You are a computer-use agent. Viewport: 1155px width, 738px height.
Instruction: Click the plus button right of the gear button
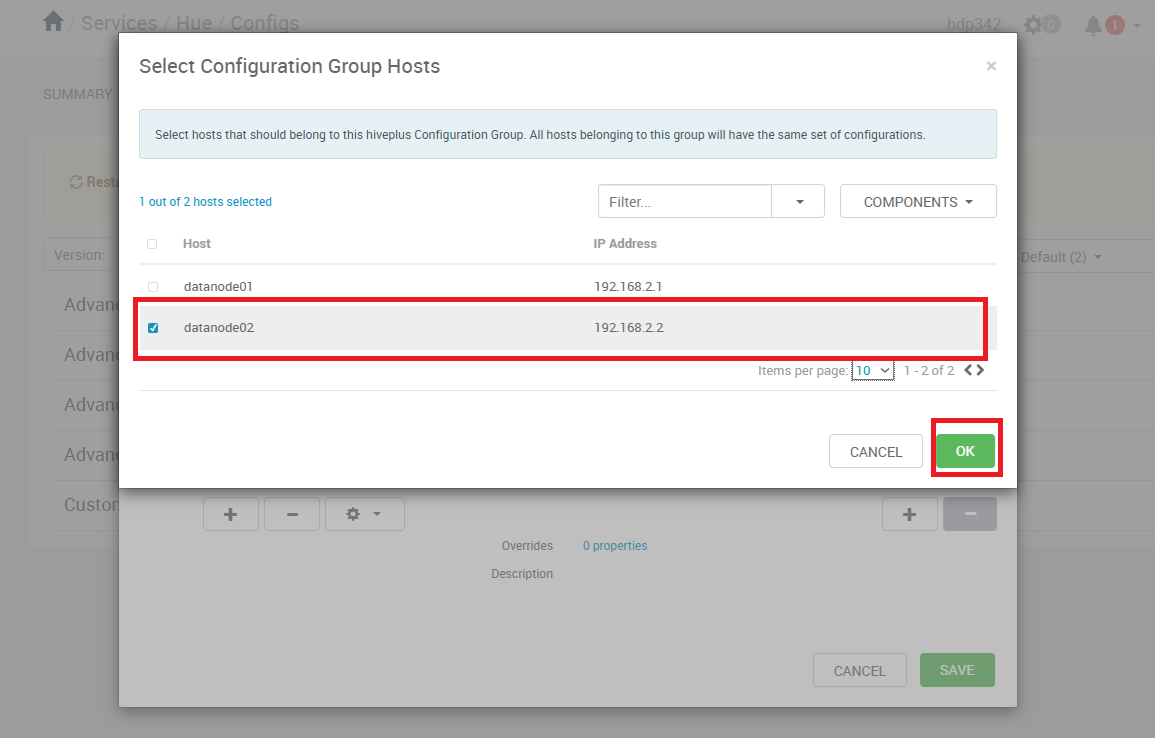910,514
